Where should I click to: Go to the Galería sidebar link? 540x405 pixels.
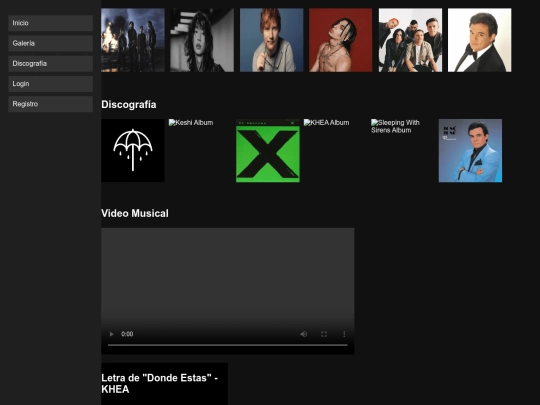click(x=51, y=43)
